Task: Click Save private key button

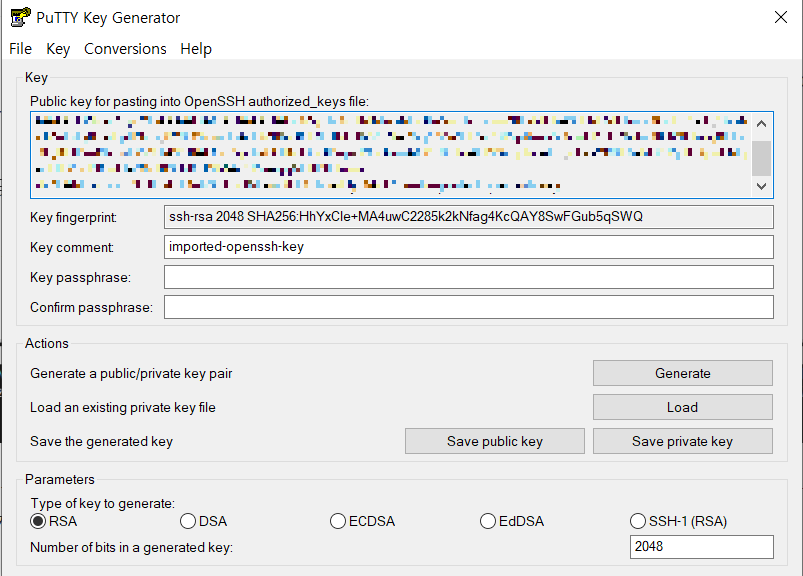Action: tap(683, 441)
